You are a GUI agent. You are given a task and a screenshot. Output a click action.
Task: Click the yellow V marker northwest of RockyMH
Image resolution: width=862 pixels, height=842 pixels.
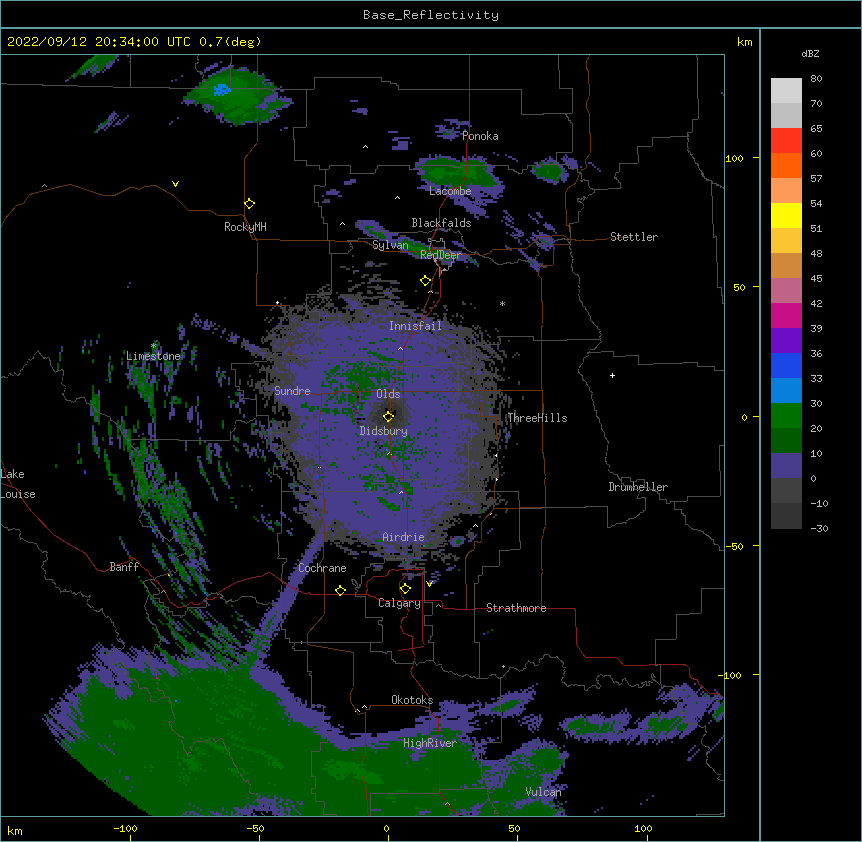(175, 184)
